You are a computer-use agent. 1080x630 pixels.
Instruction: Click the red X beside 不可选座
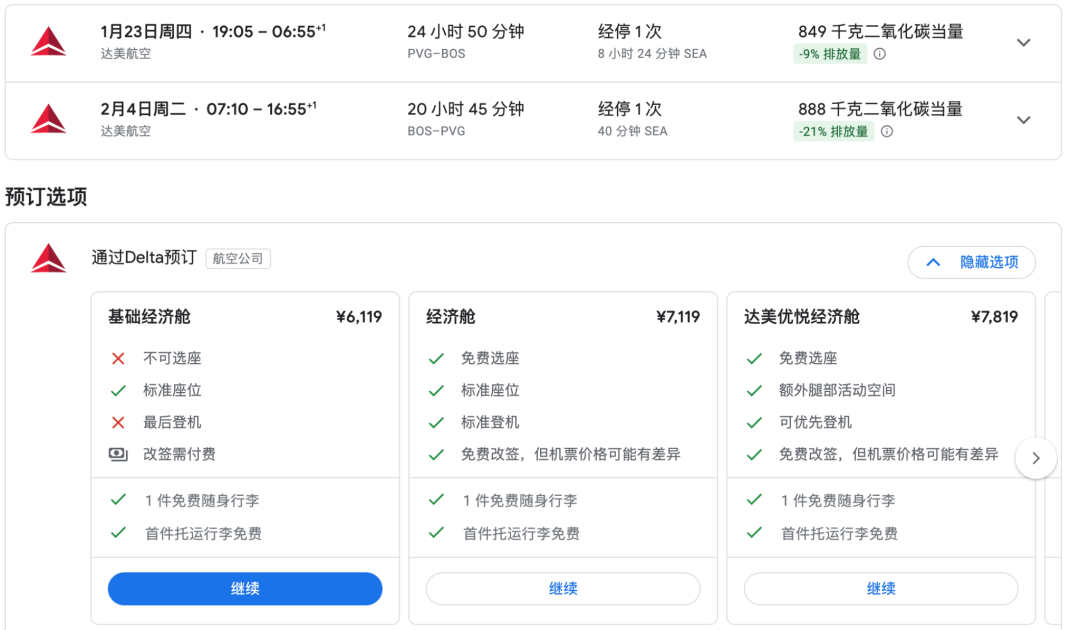pyautogui.click(x=118, y=358)
